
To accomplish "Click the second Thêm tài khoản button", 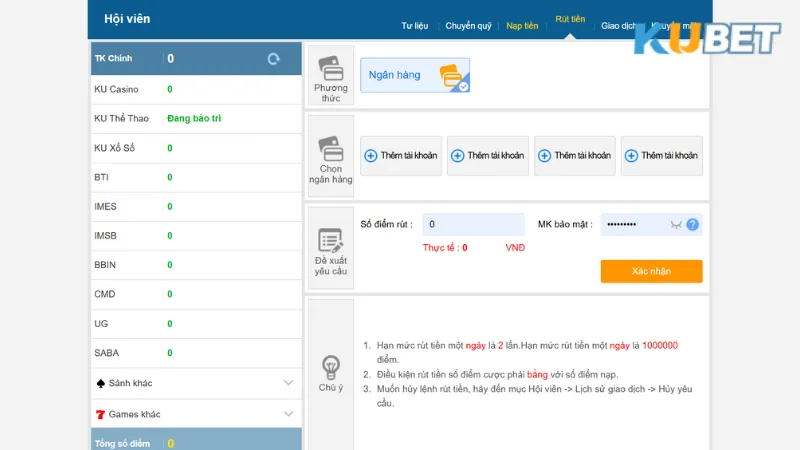I will [x=488, y=156].
